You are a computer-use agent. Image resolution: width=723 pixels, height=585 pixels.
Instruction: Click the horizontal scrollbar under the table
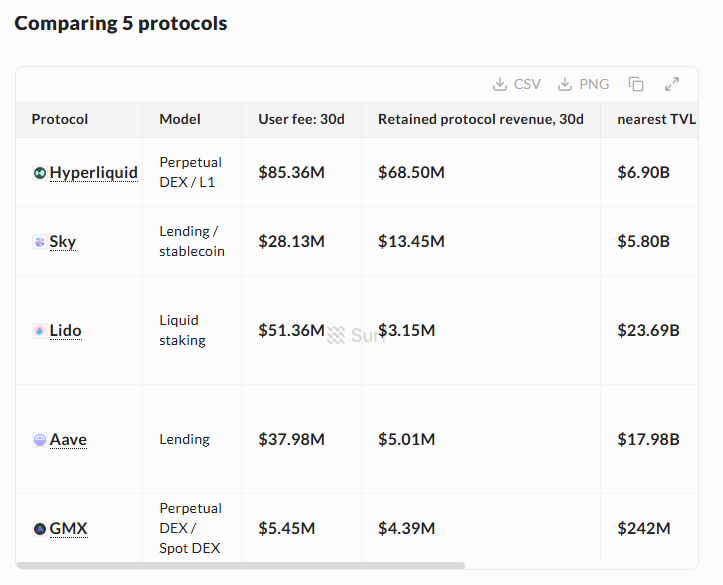241,565
